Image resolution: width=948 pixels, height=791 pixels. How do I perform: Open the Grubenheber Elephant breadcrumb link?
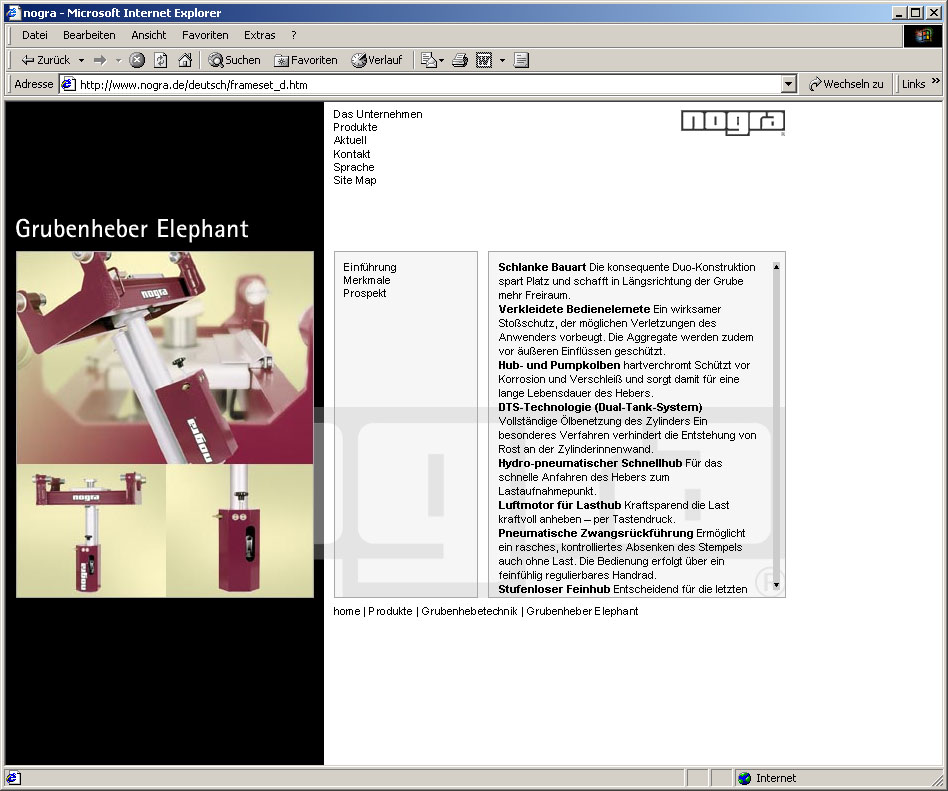click(x=582, y=611)
